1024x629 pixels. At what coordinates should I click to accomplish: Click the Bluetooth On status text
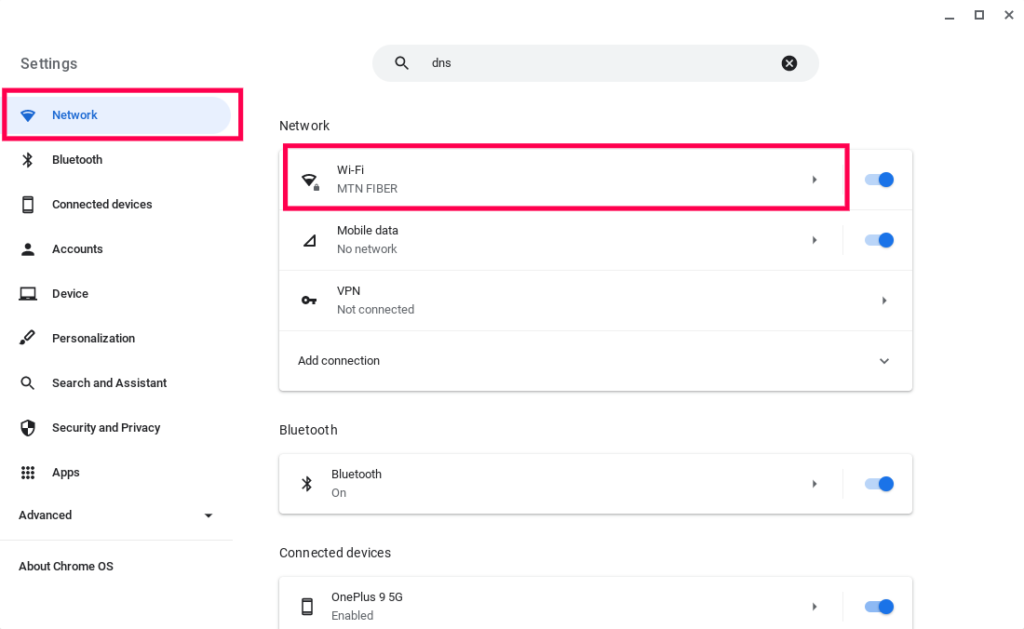point(338,493)
